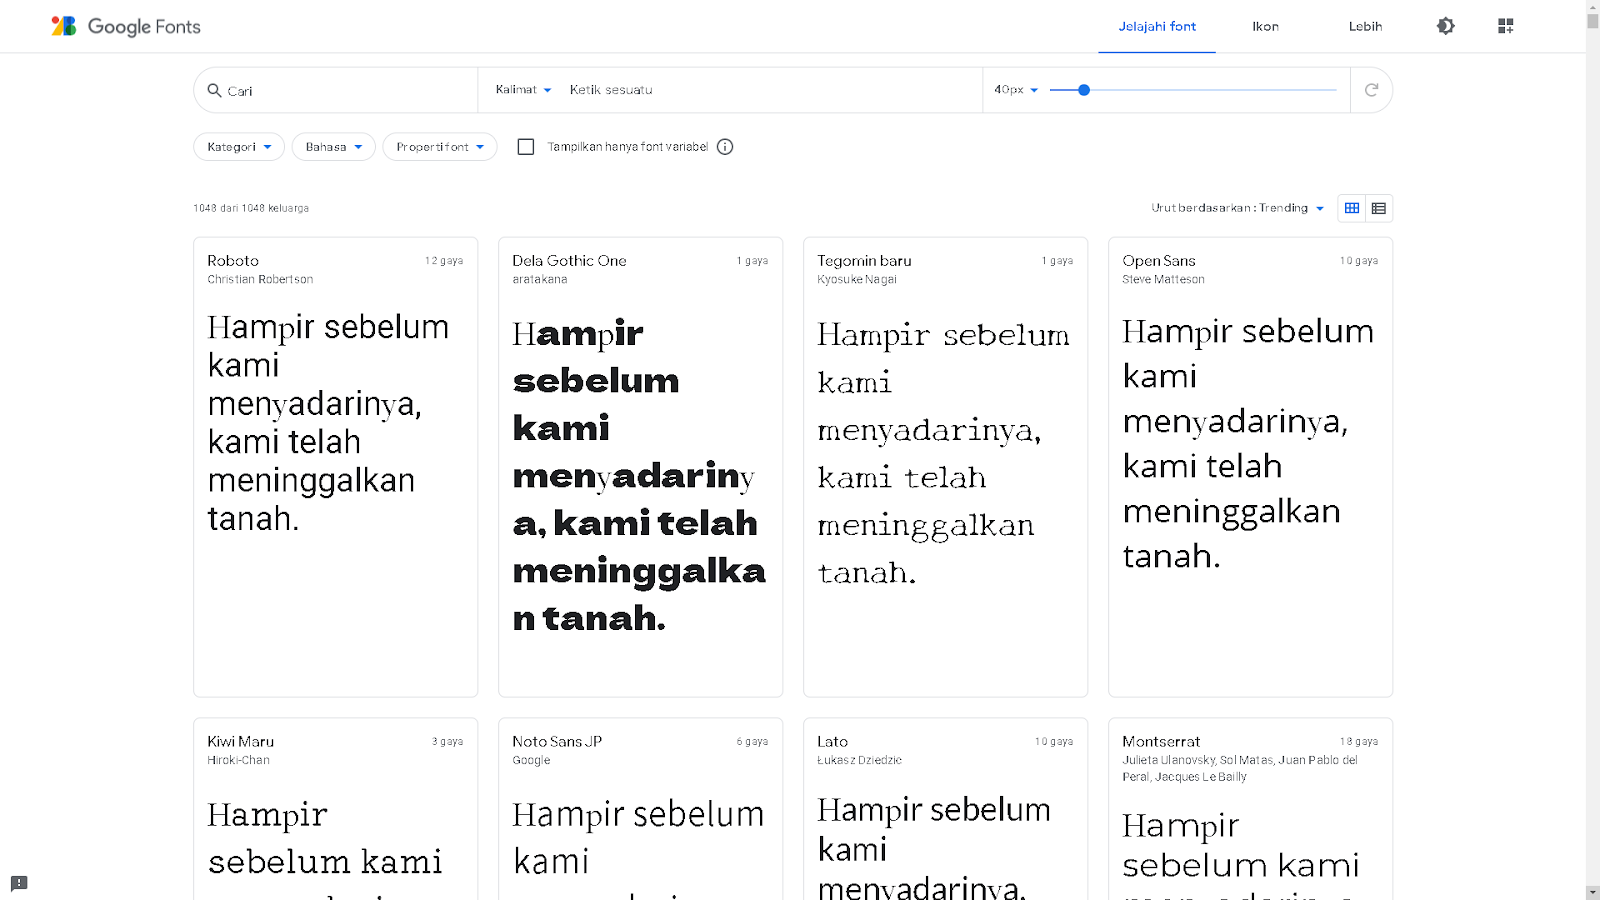Reset the preview with the refresh icon
The image size is (1600, 900).
point(1371,90)
